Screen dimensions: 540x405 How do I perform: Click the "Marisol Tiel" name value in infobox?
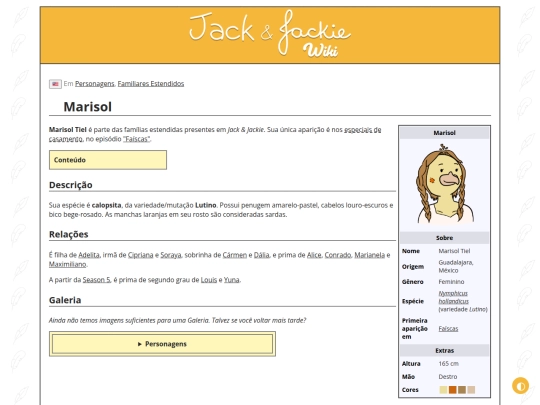click(x=454, y=251)
